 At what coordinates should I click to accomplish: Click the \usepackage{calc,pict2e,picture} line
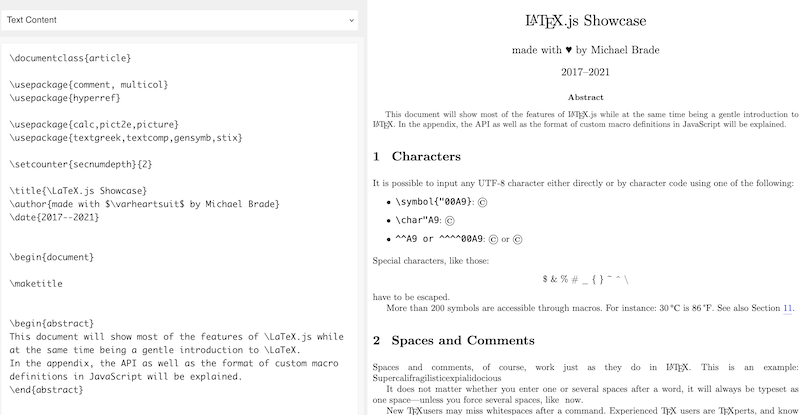tap(94, 125)
